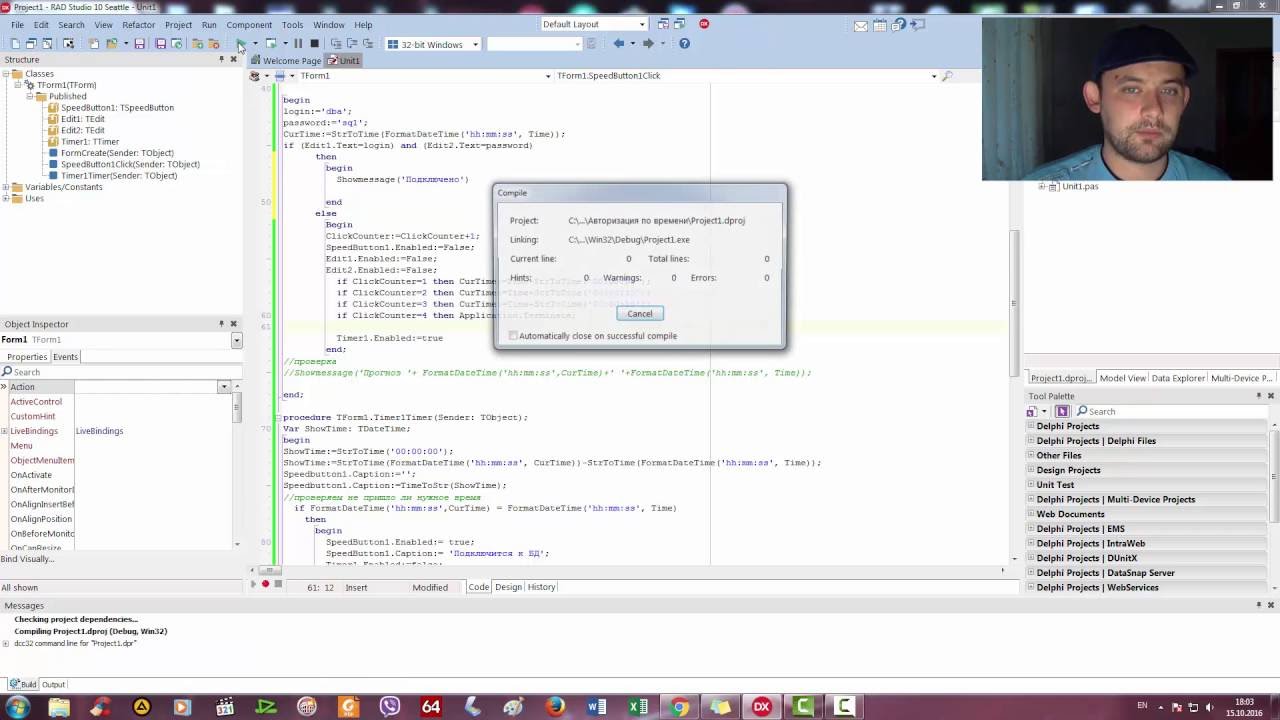Click the Back navigation arrow icon
The width and height of the screenshot is (1280, 720).
[619, 43]
